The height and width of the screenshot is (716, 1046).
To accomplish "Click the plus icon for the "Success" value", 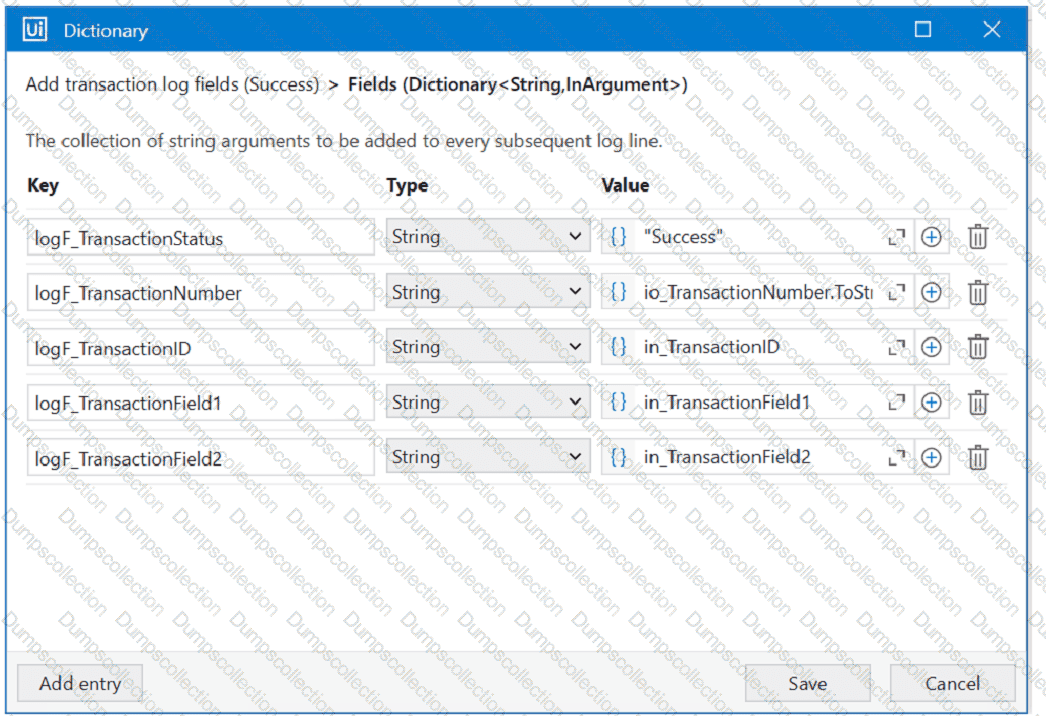I will [931, 237].
